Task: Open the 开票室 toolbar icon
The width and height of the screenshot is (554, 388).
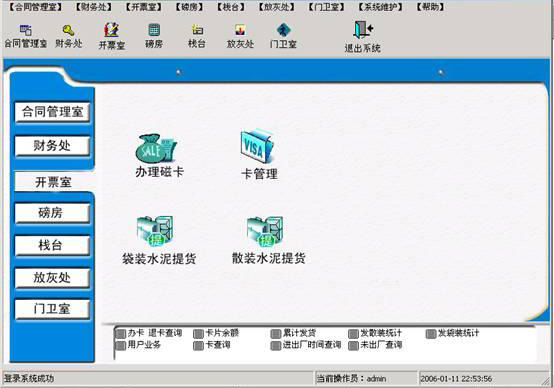Action: pyautogui.click(x=111, y=30)
